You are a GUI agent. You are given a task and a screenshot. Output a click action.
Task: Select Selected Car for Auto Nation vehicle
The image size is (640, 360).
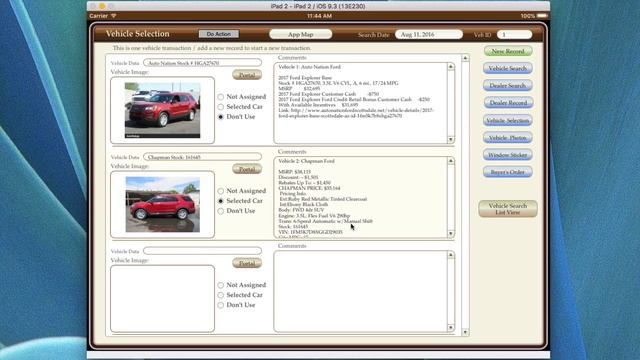(x=221, y=107)
